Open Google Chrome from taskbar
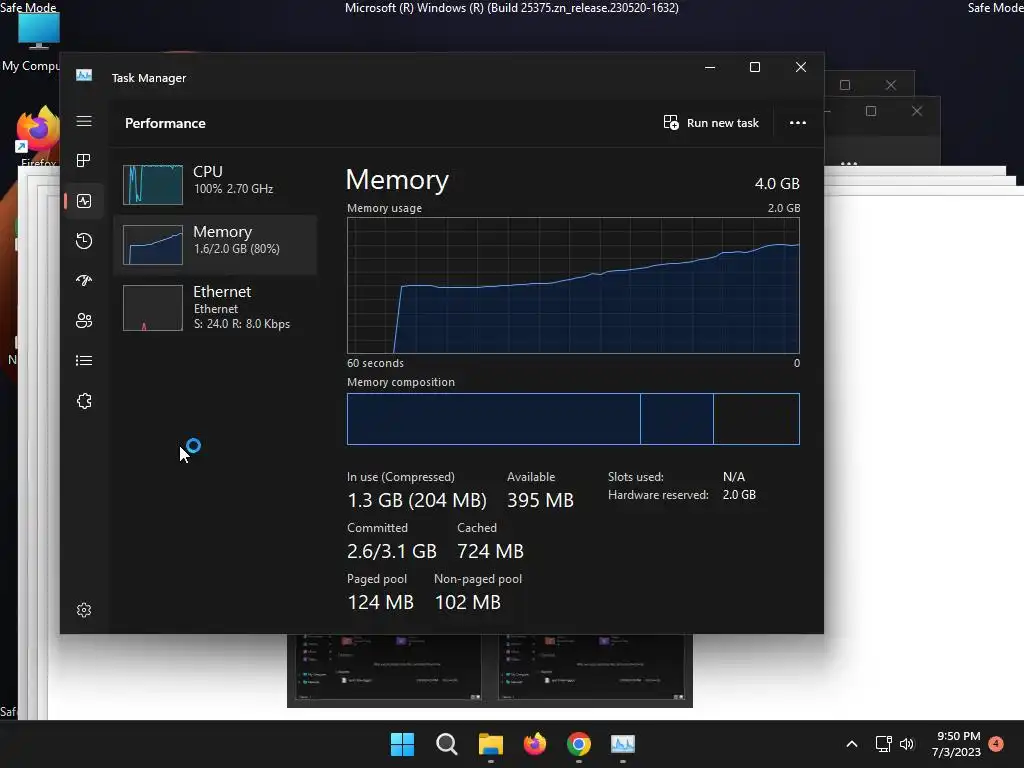Image resolution: width=1024 pixels, height=768 pixels. [579, 744]
